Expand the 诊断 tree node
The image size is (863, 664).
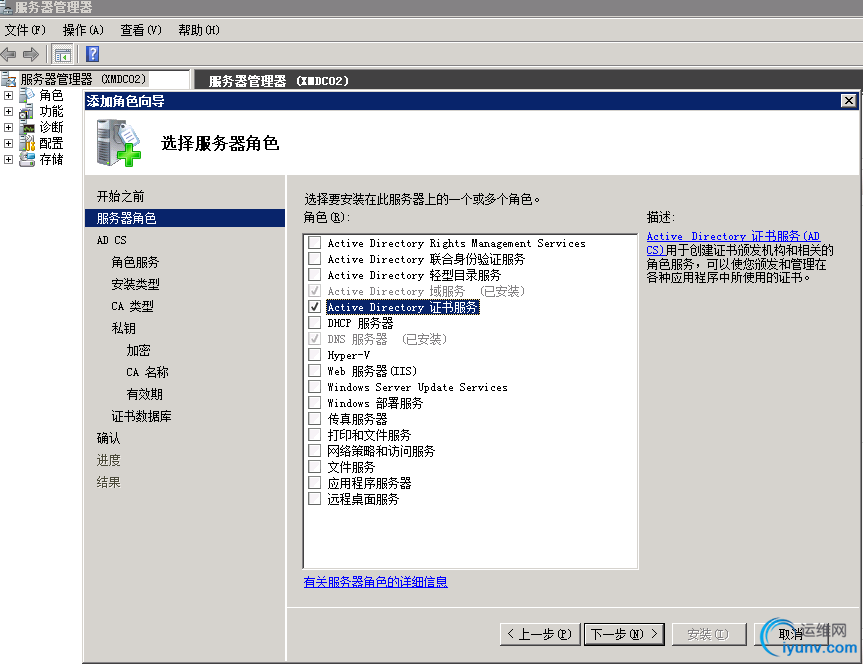point(8,127)
